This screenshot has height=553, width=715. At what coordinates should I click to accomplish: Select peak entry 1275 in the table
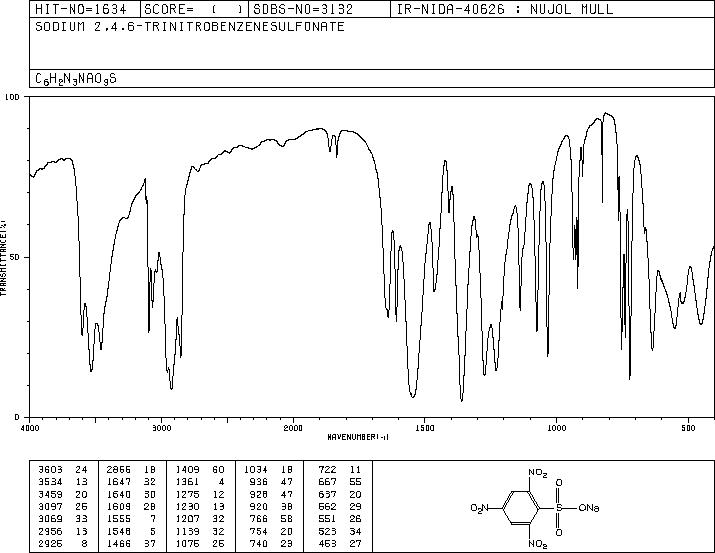200,494
